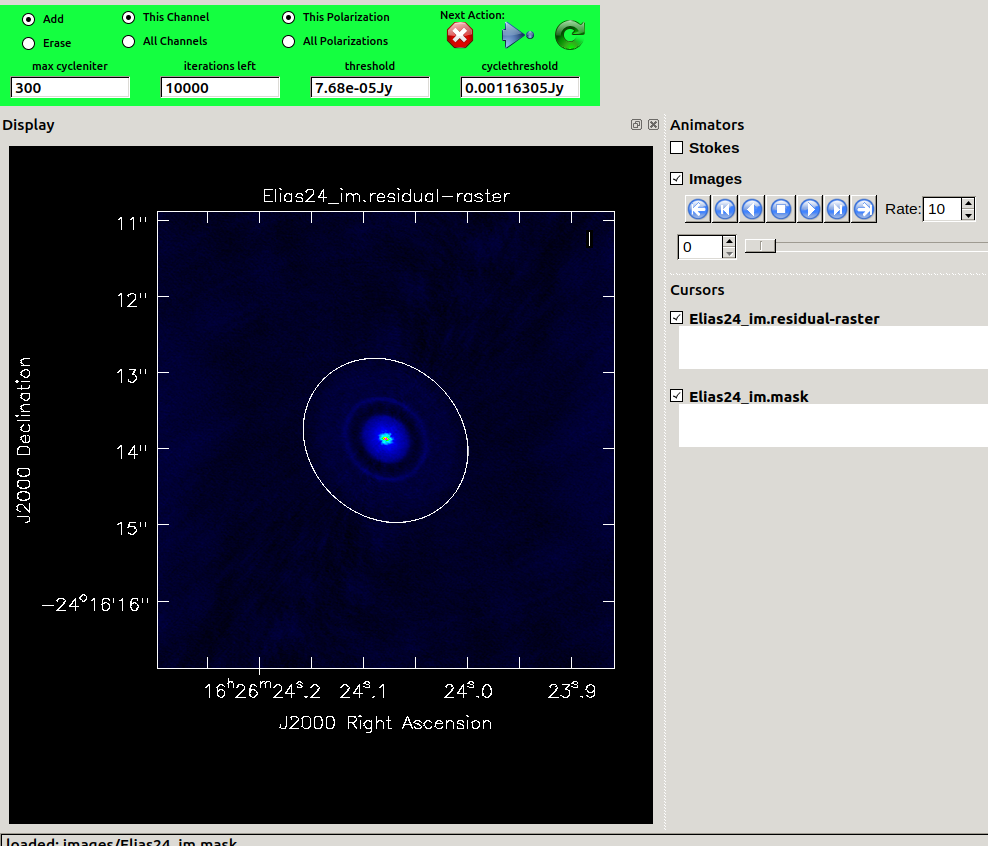Viewport: 988px width, 846px height.
Task: Edit the threshold field
Action: click(370, 88)
